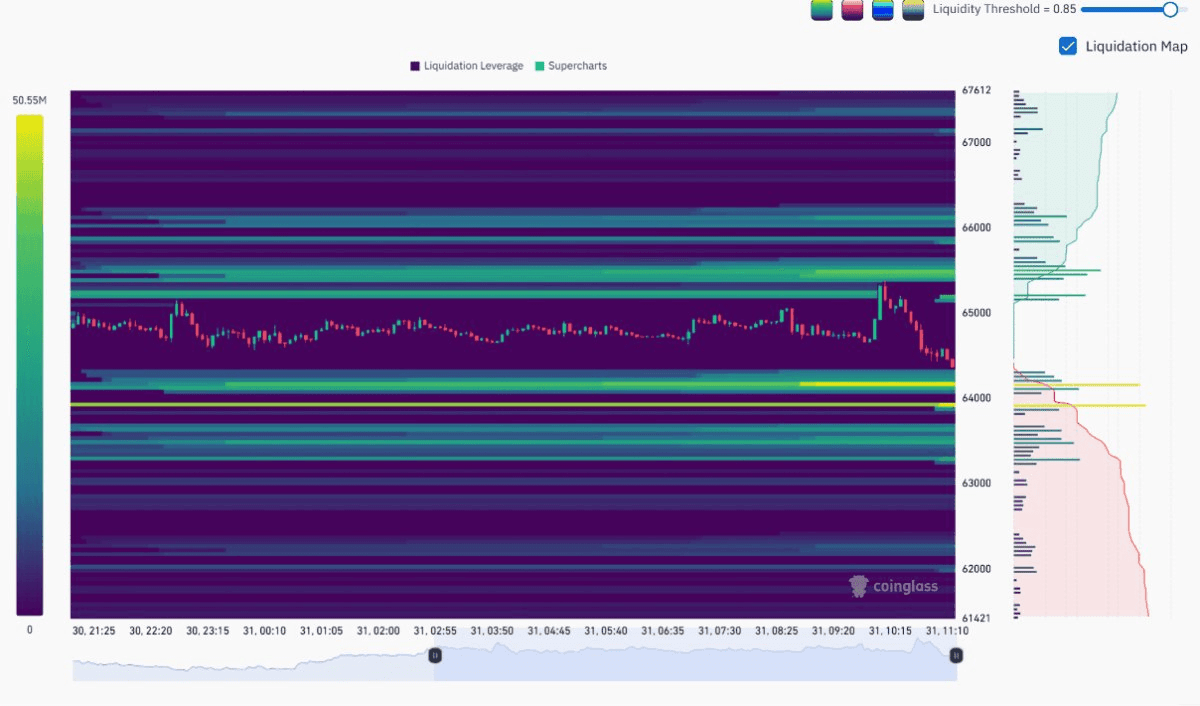Click the 50.55M color scale maximum label
Viewport: 1200px width, 706px height.
click(x=29, y=100)
